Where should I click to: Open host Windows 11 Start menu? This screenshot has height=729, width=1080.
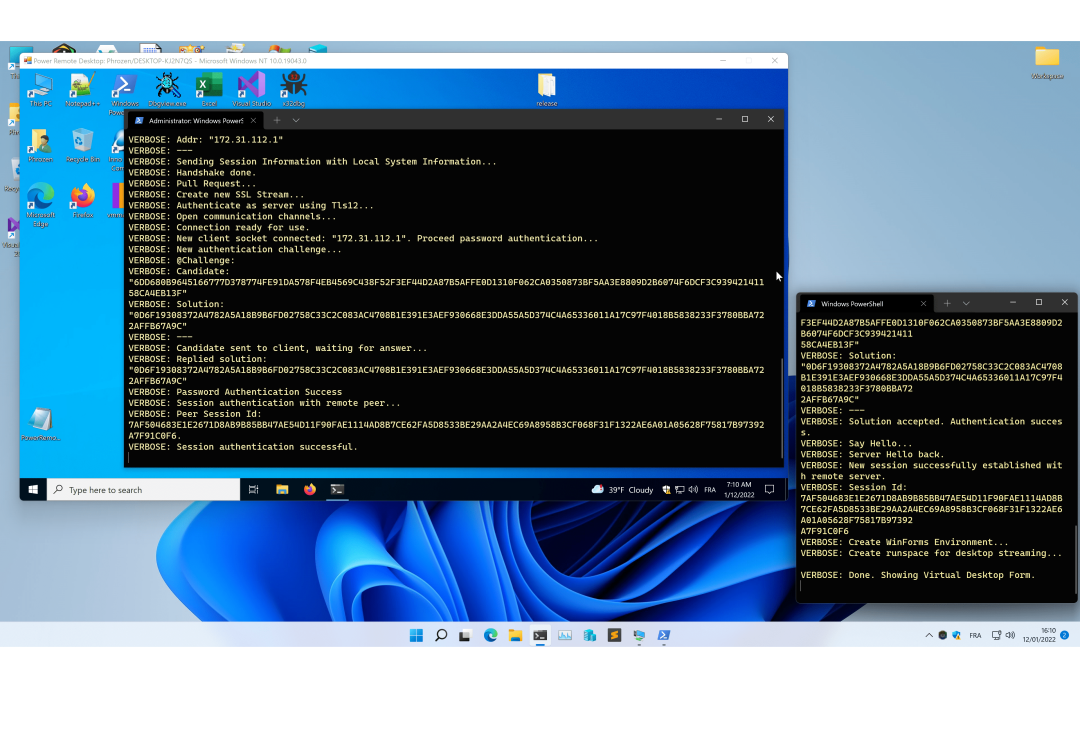coord(416,635)
